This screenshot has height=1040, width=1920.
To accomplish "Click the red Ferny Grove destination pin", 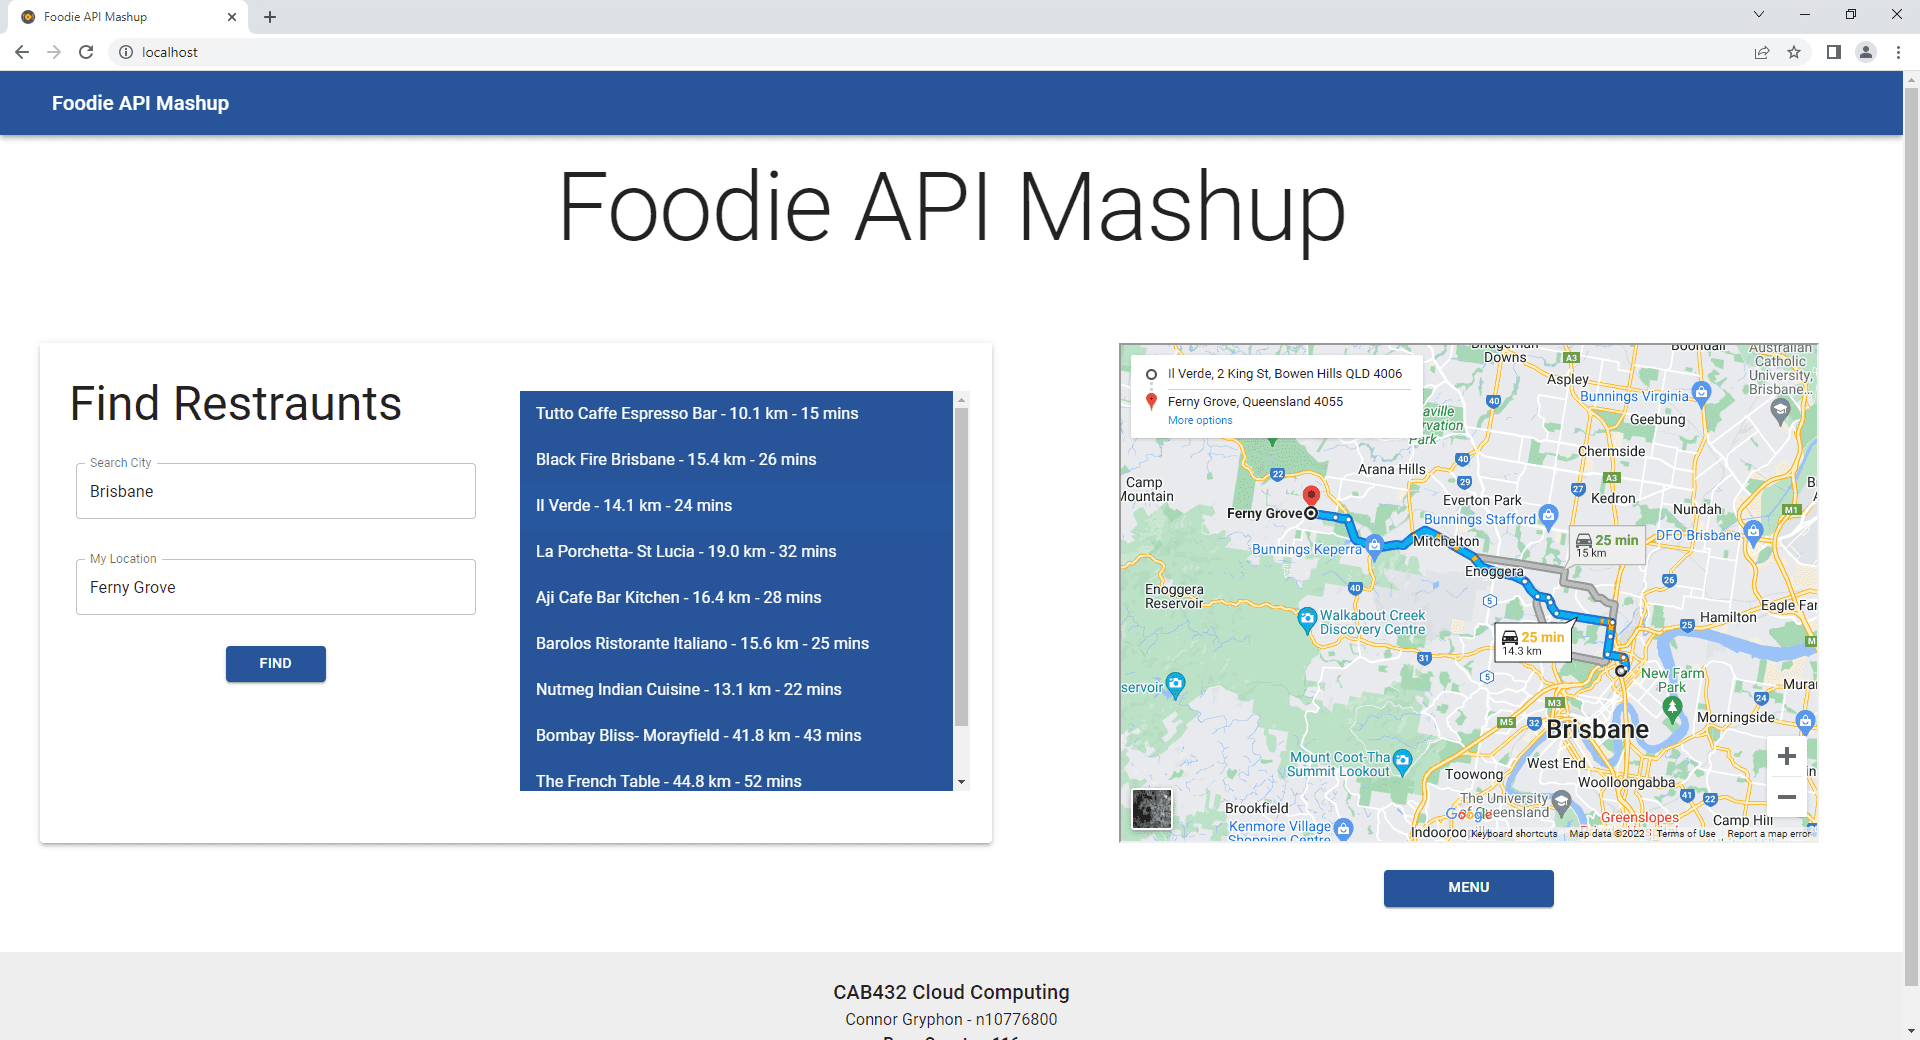I will click(1311, 495).
